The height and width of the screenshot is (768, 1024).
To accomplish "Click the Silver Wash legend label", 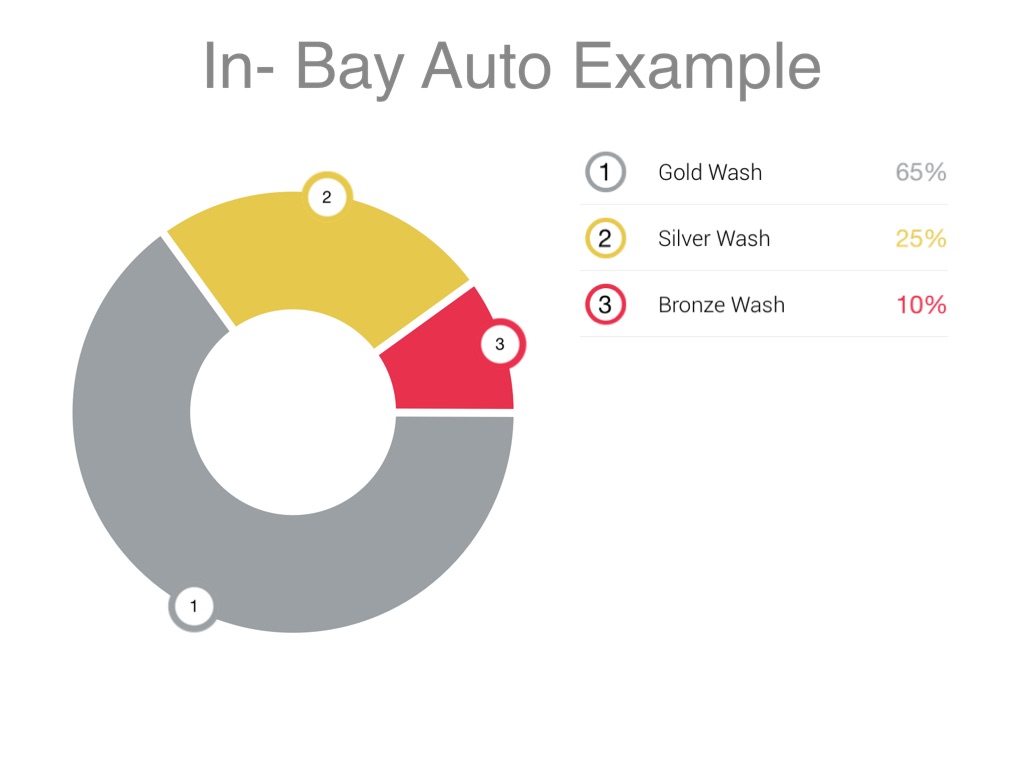I will coord(714,239).
